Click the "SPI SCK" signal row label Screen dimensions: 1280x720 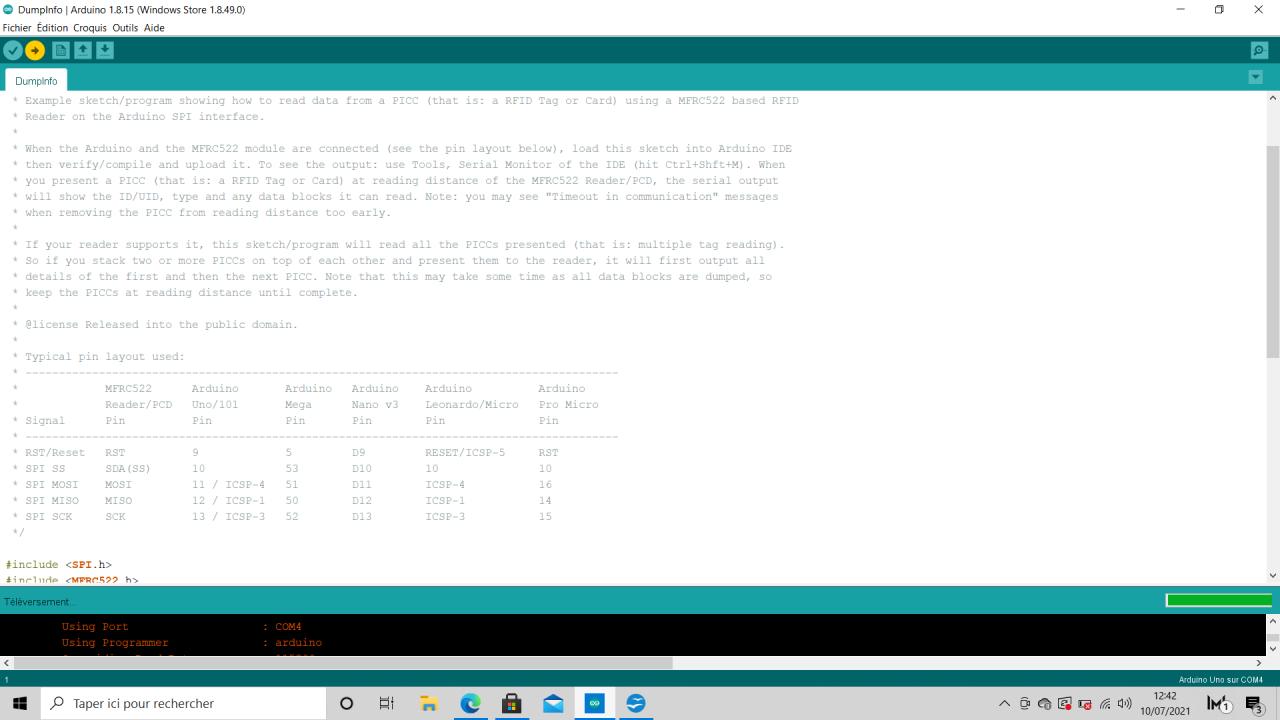[x=48, y=517]
